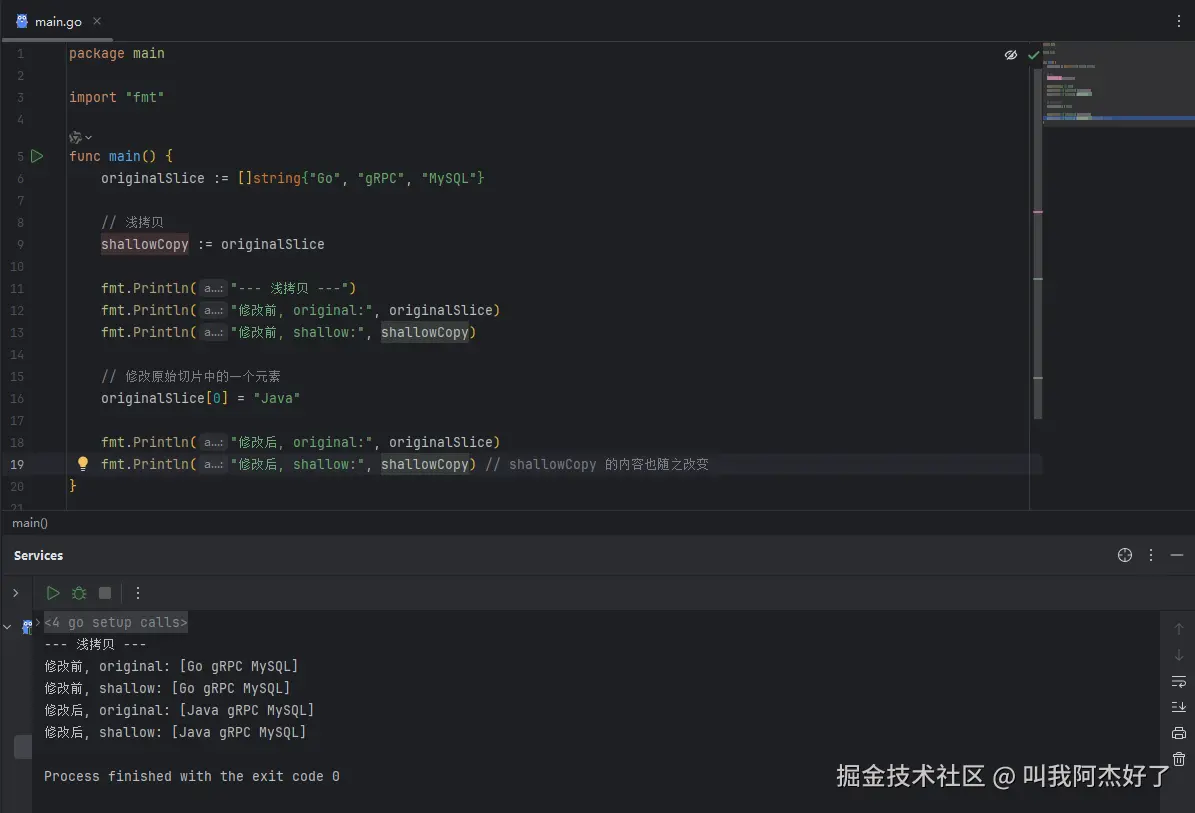The height and width of the screenshot is (813, 1195).
Task: Click the "Java" string literal on line 16
Action: 277,398
